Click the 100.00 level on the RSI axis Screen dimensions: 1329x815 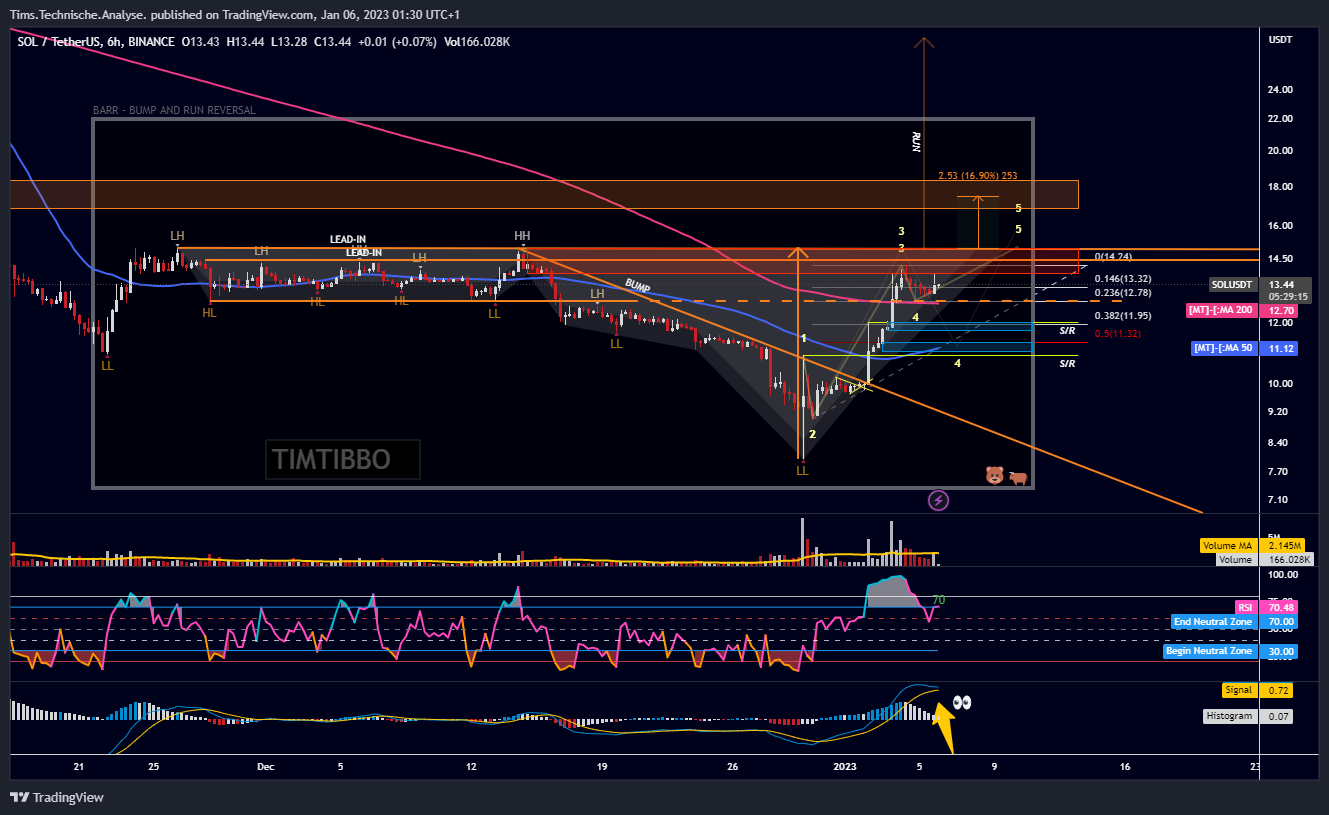click(x=1281, y=576)
